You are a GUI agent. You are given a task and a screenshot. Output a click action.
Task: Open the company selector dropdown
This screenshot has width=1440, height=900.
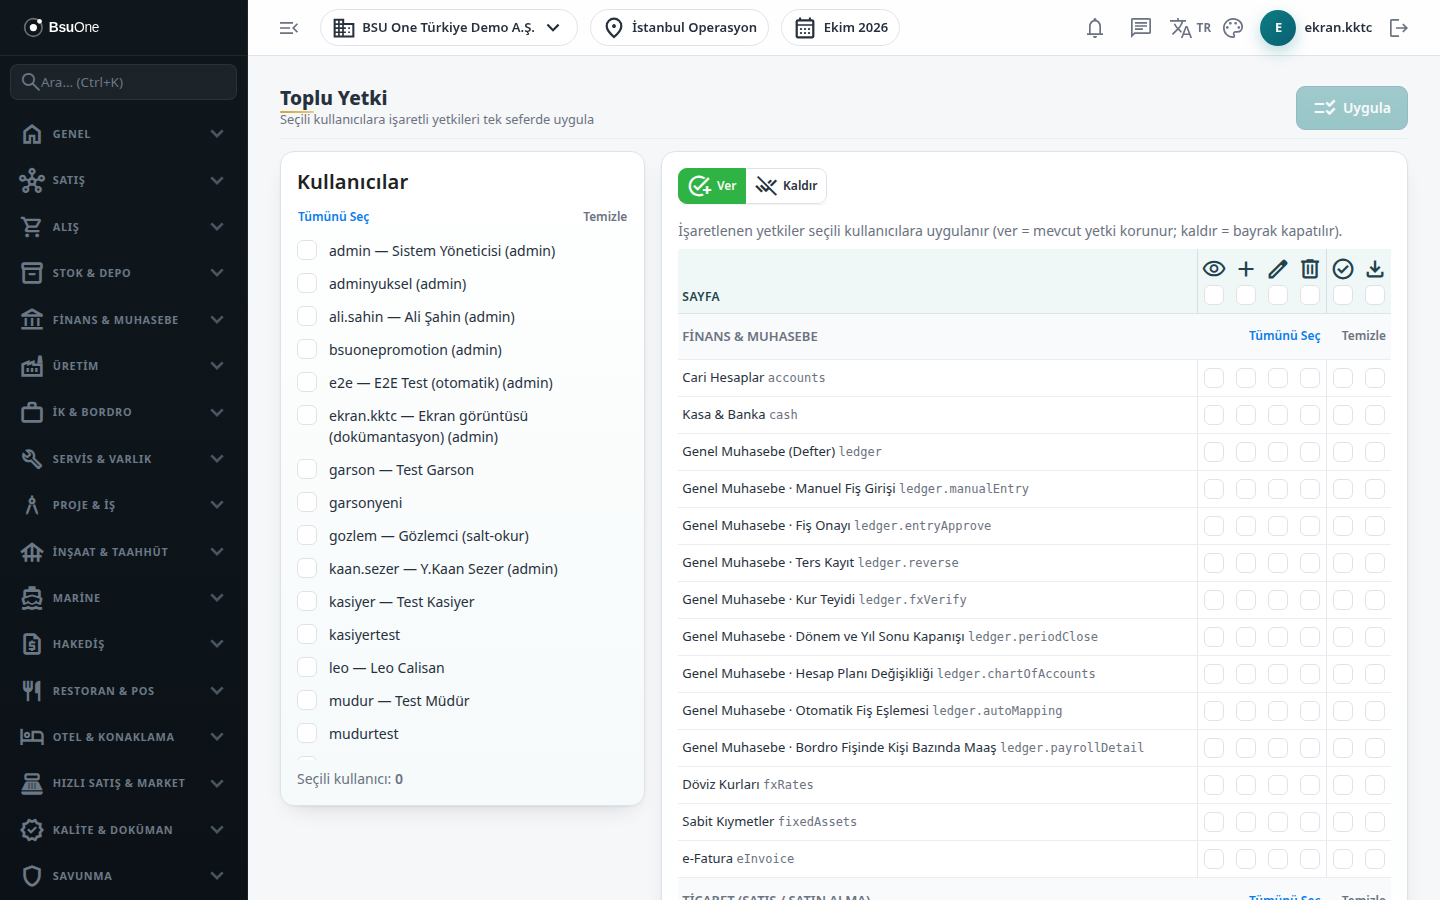(449, 28)
